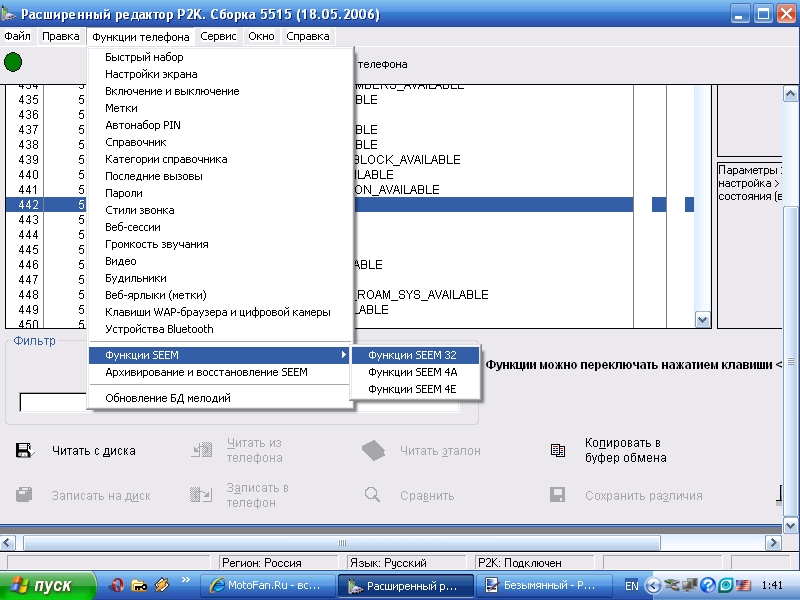This screenshot has width=800, height=600.
Task: Click the blue help question mark tray icon
Action: 708,585
